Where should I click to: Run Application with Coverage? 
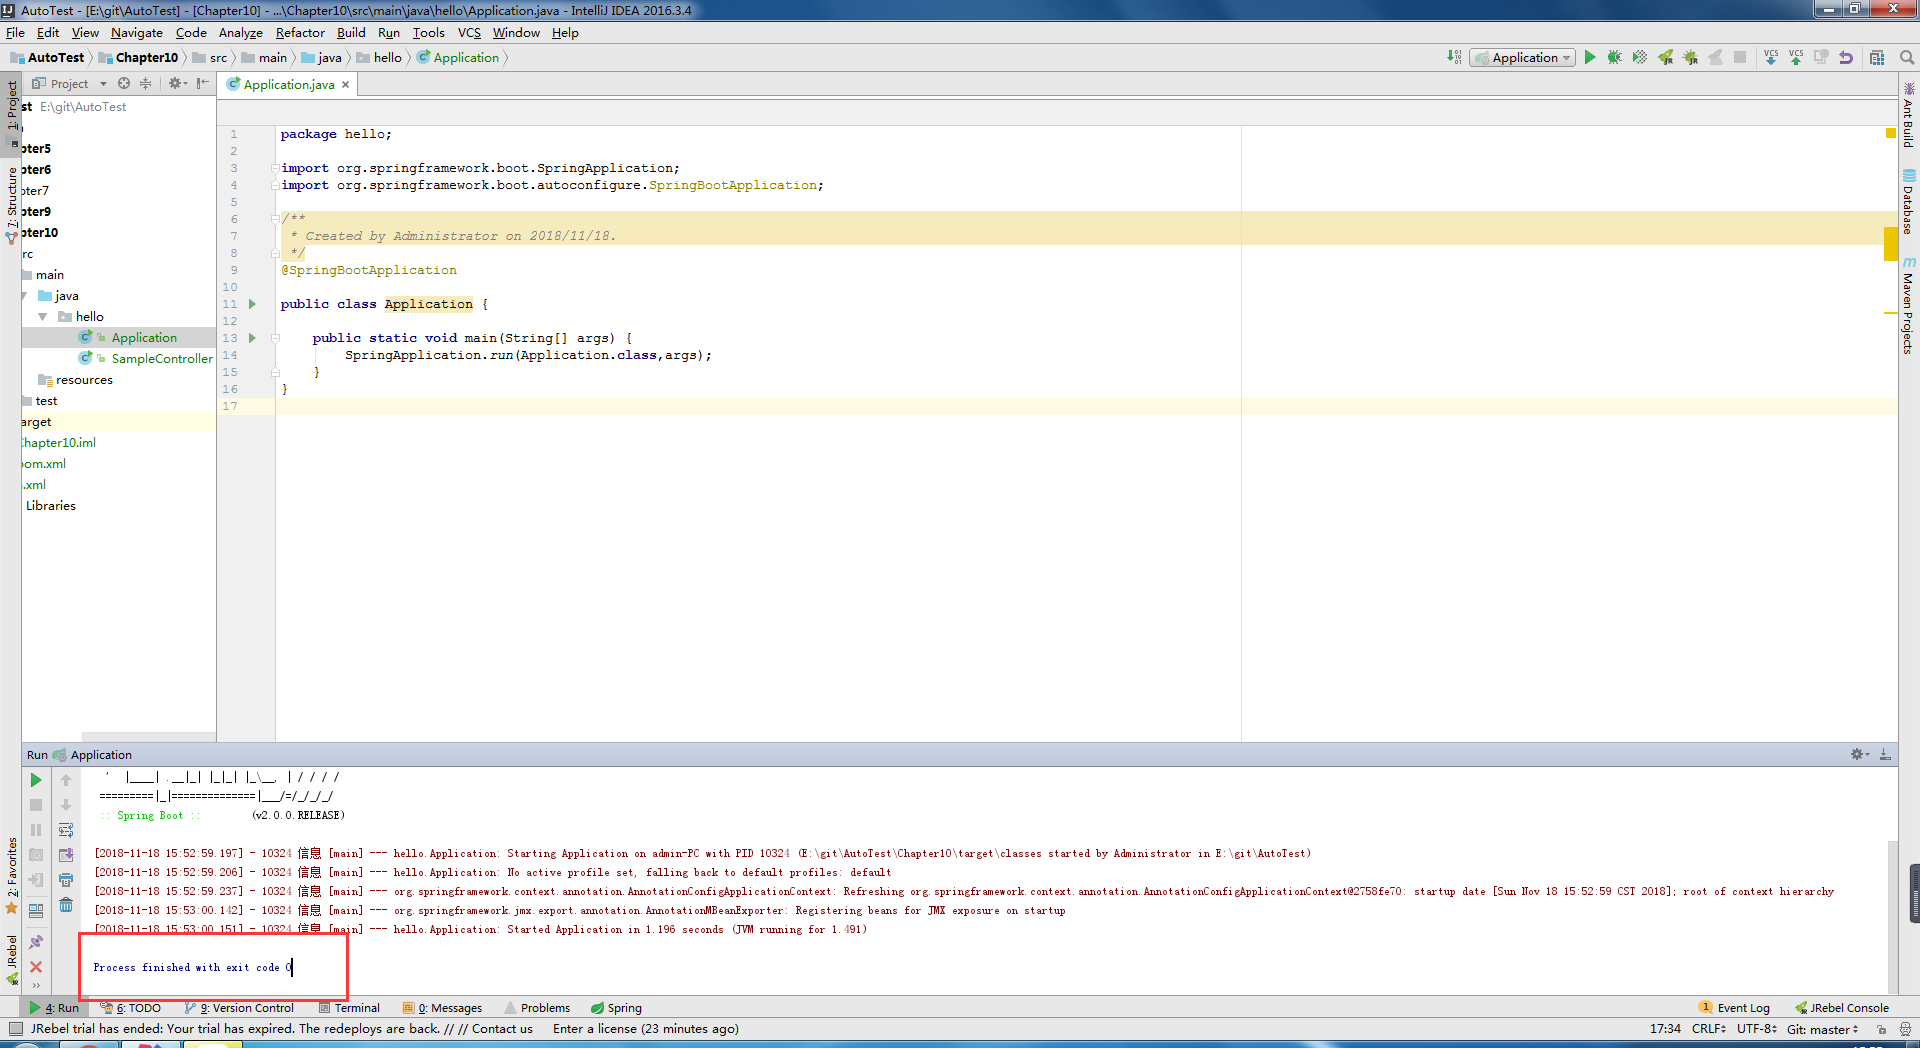1640,58
